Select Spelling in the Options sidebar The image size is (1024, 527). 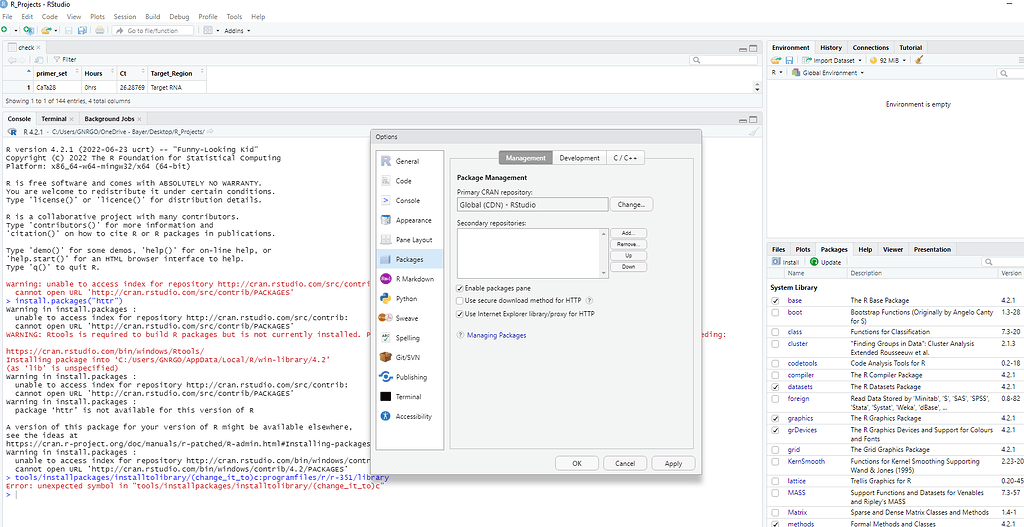pos(410,338)
